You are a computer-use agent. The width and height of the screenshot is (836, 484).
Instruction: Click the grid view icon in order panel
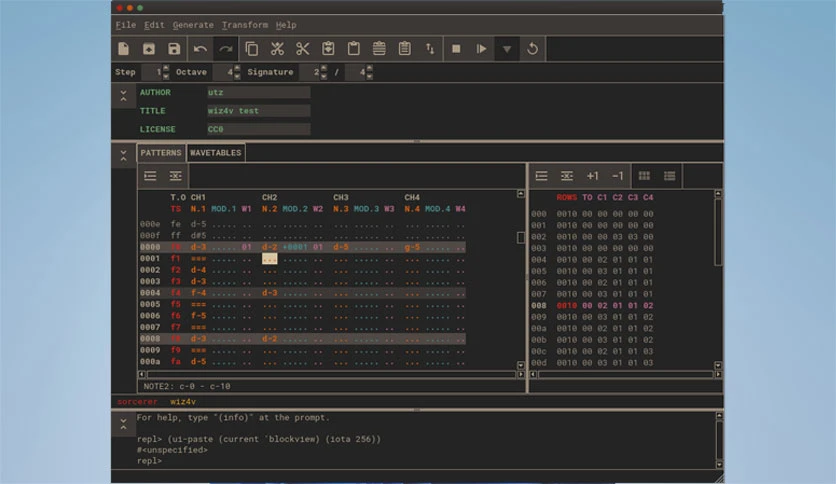point(644,176)
